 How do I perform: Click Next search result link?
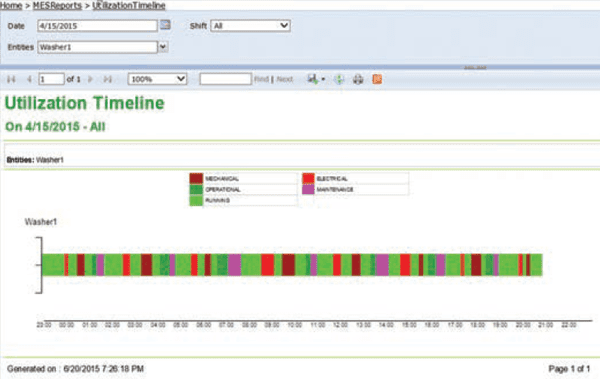(285, 79)
